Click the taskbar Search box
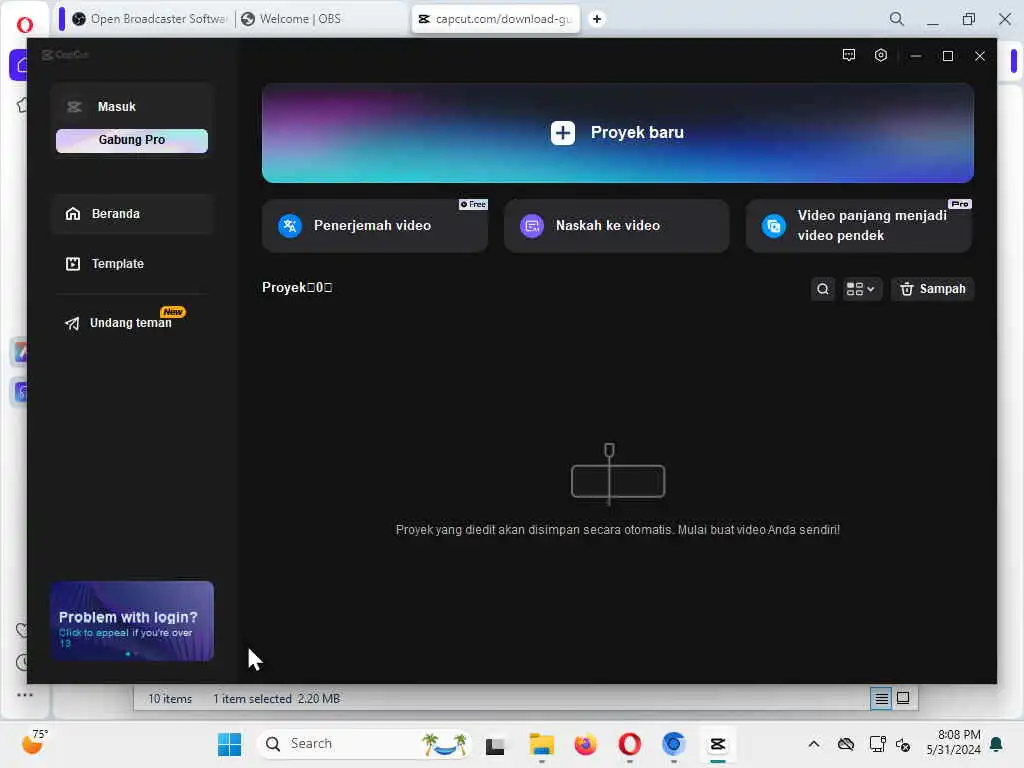 pos(364,744)
